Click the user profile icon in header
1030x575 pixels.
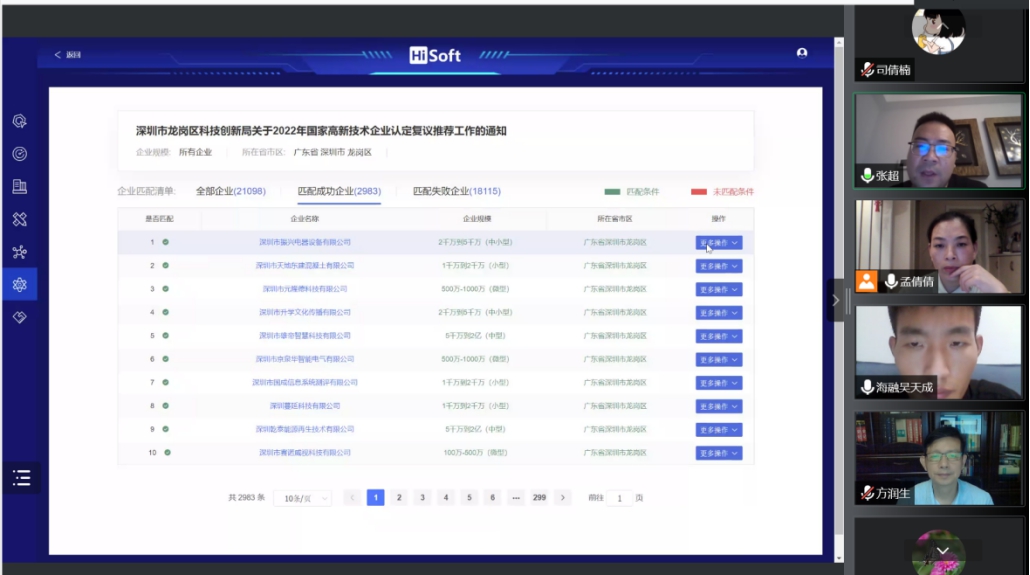pos(802,53)
